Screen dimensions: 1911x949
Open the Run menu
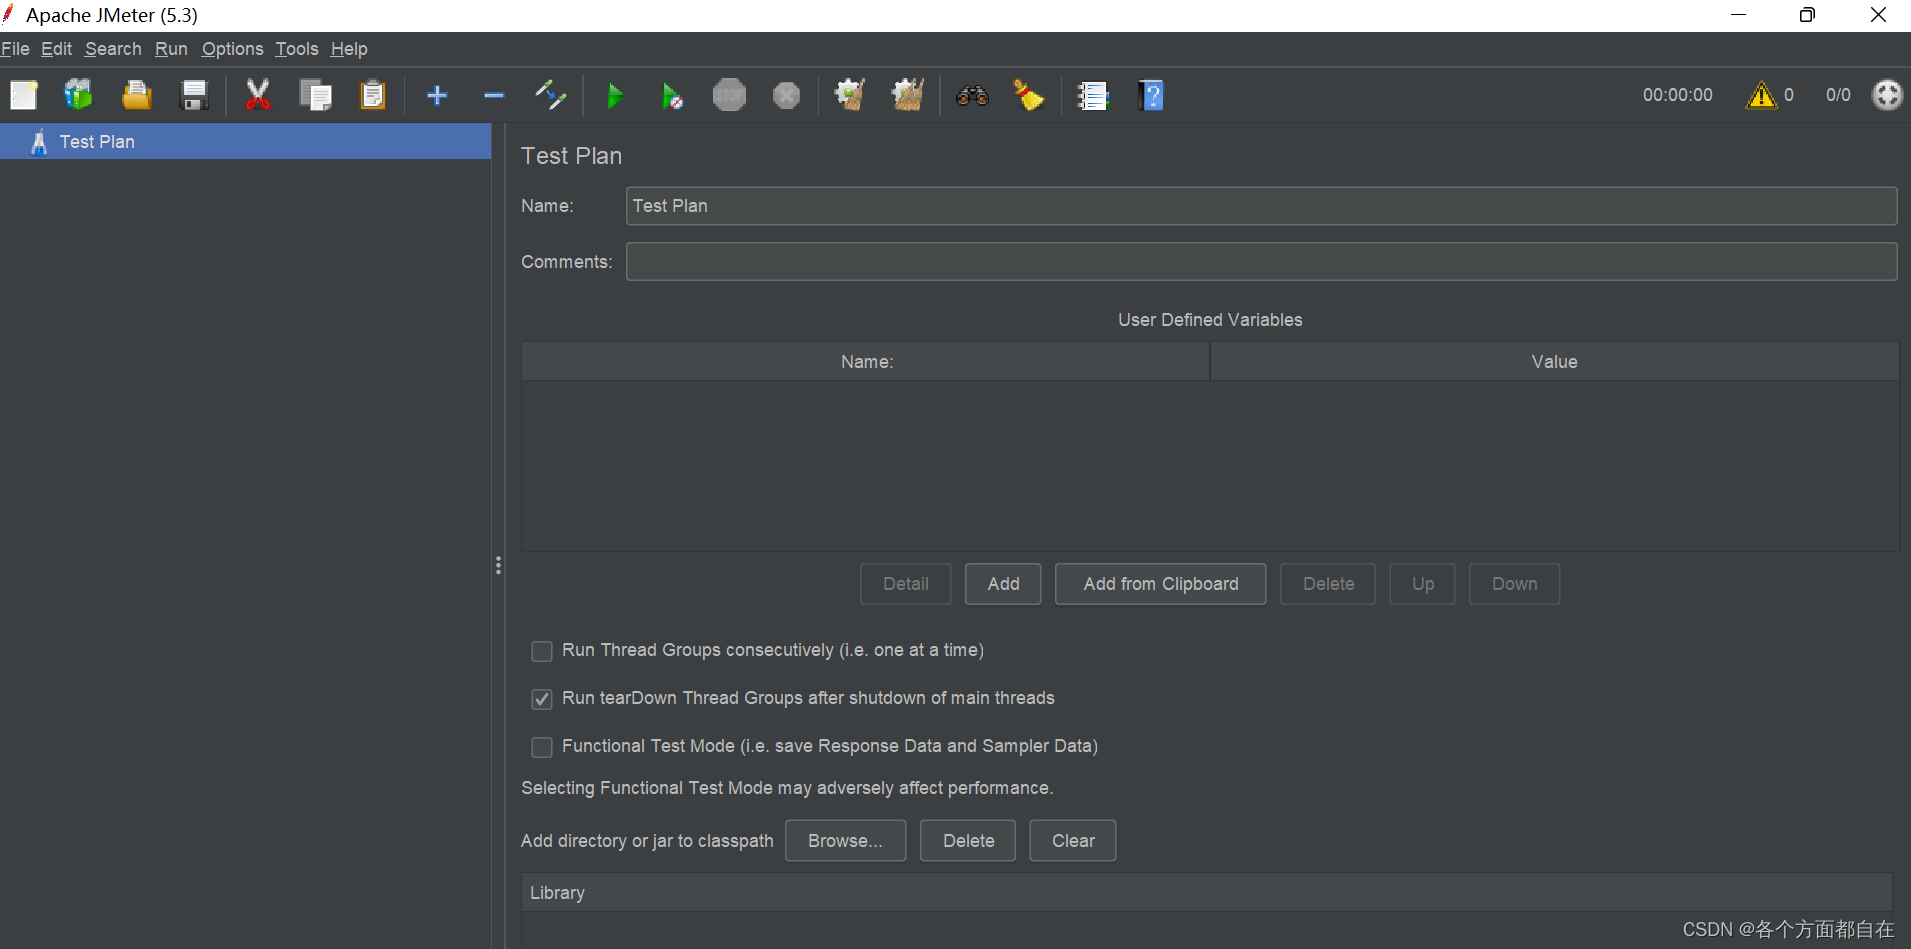(171, 49)
